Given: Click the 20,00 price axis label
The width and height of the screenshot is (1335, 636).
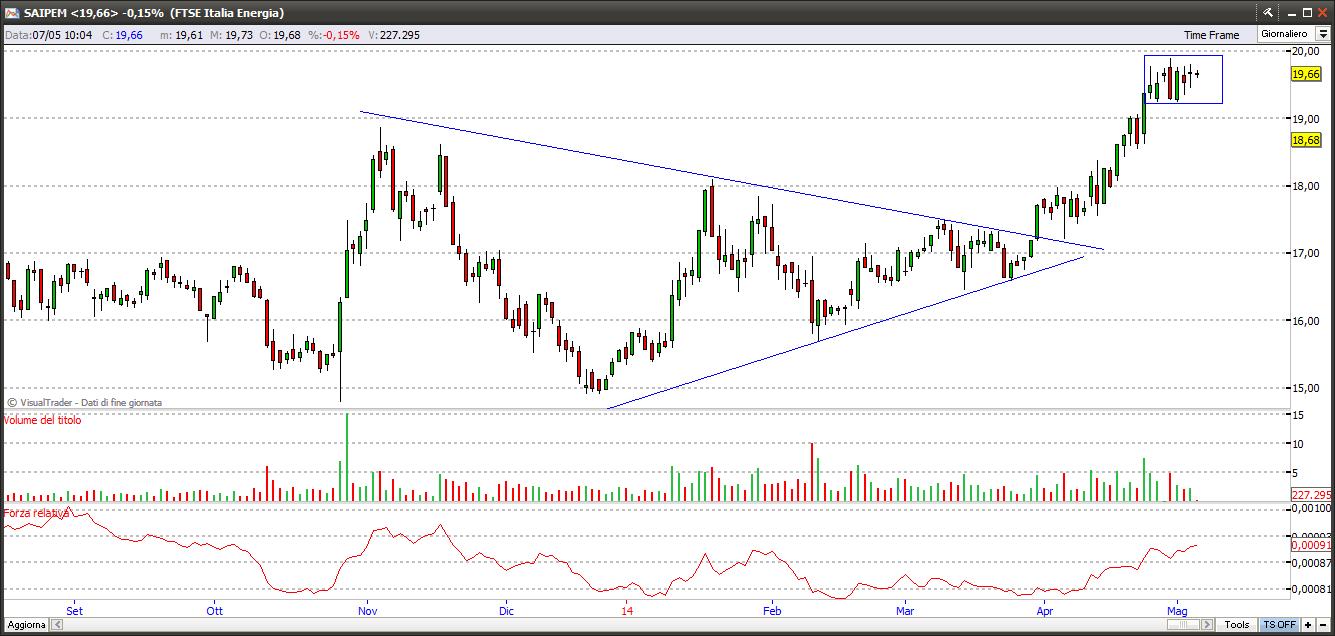Looking at the screenshot, I should click(x=1304, y=51).
